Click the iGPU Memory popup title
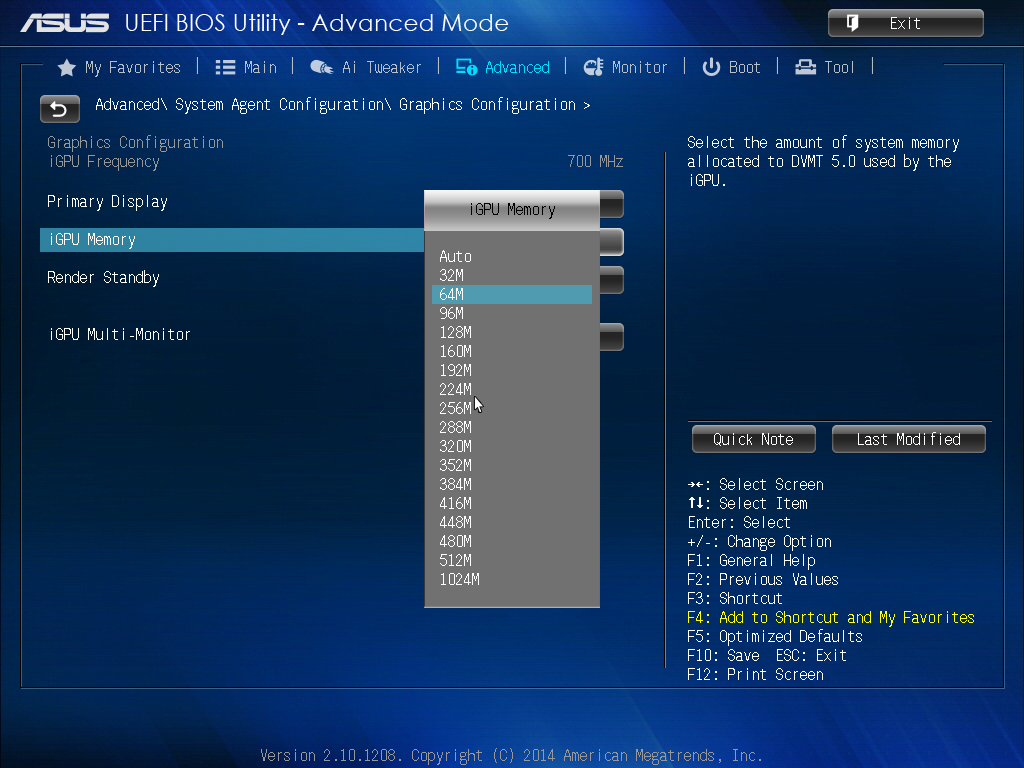Image resolution: width=1024 pixels, height=768 pixels. (x=512, y=210)
